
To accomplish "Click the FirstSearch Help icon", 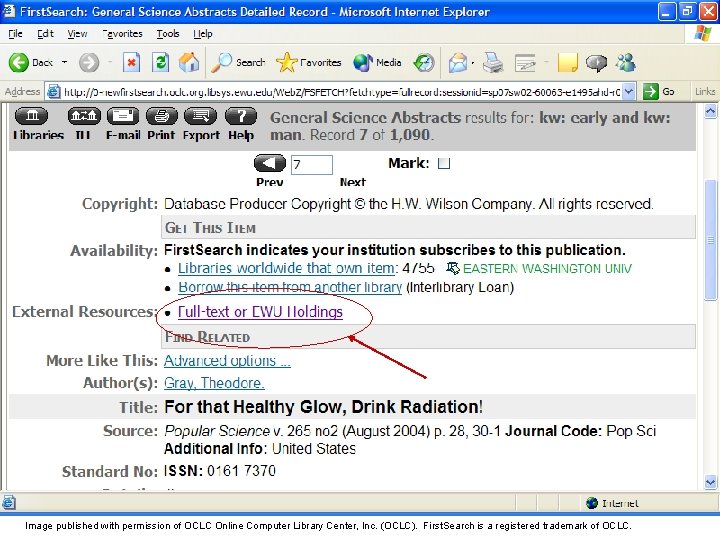I will (241, 115).
